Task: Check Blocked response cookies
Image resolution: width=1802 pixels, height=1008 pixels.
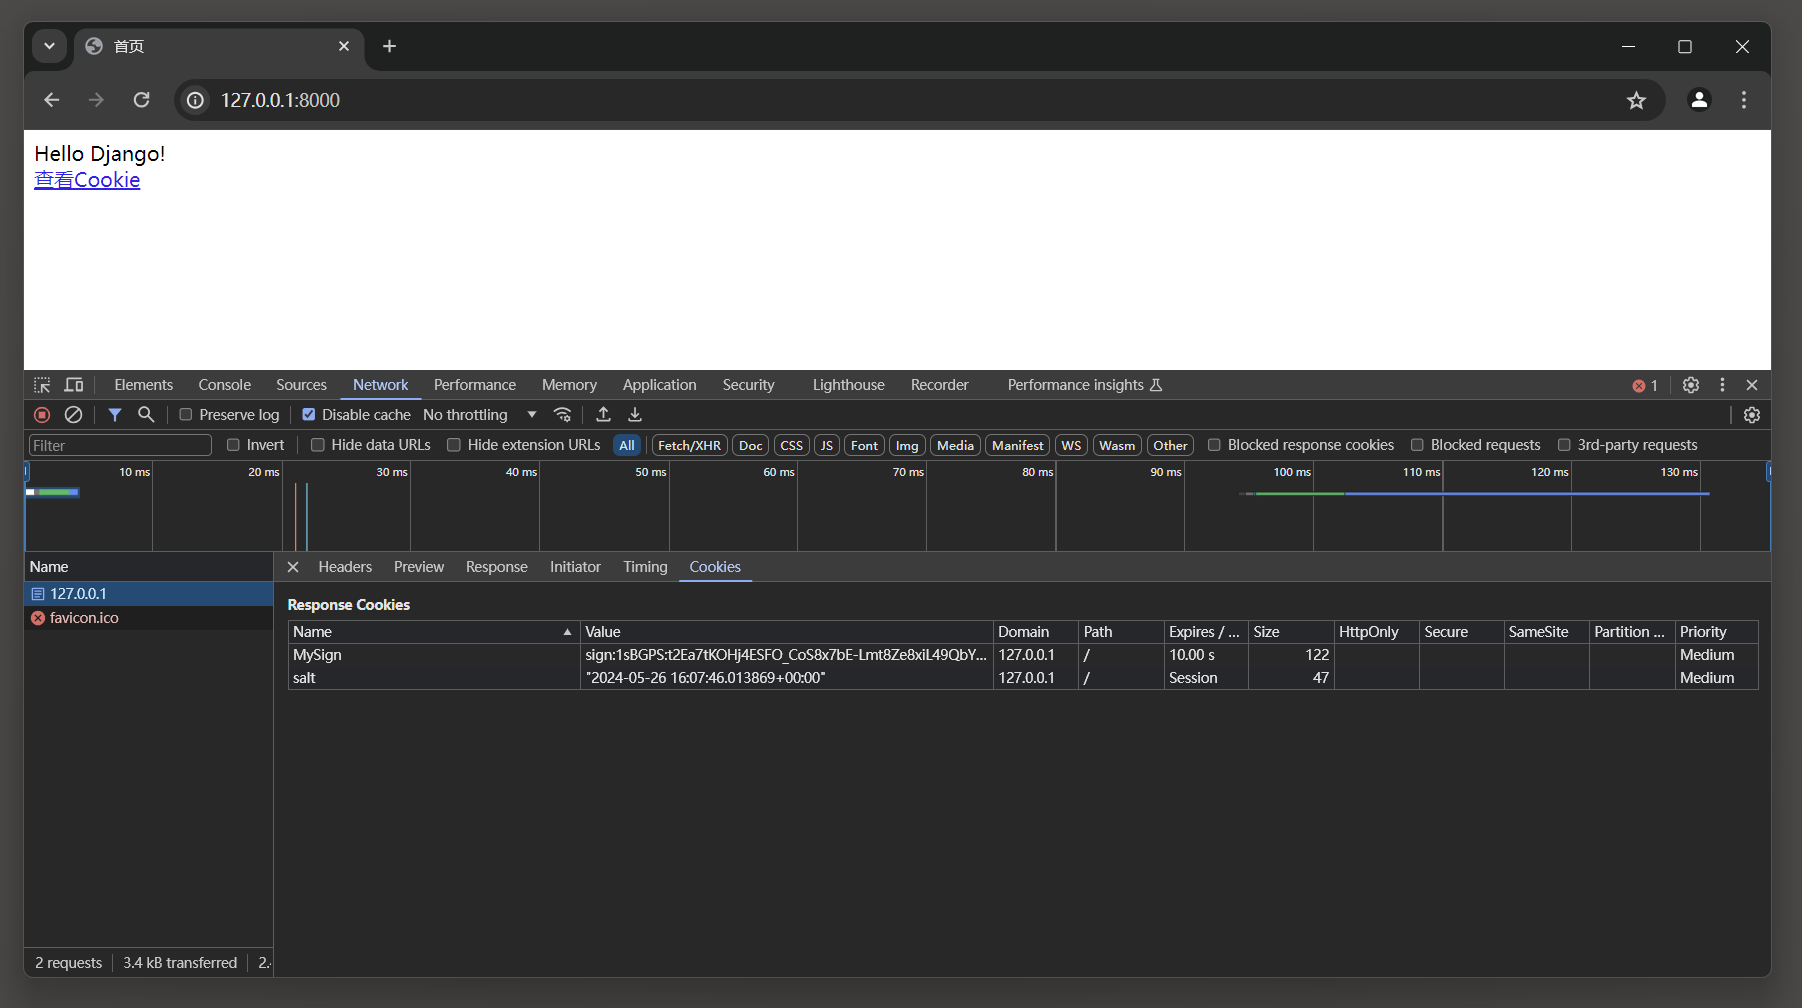Action: pyautogui.click(x=1214, y=445)
